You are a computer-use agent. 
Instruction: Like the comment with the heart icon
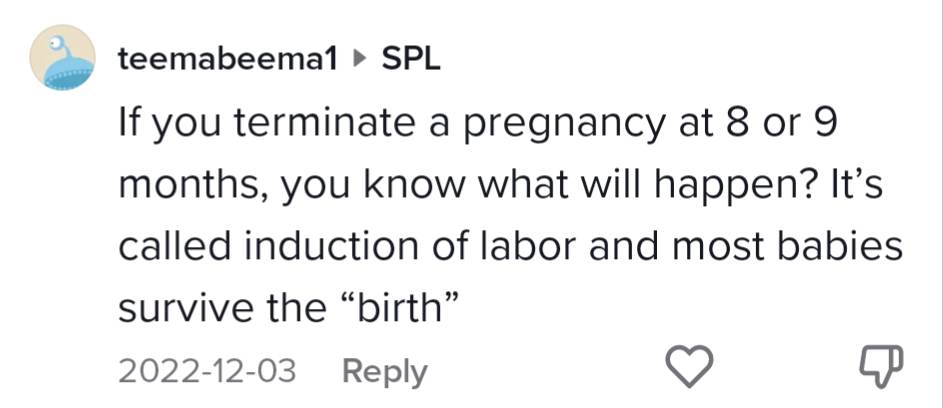(x=689, y=369)
